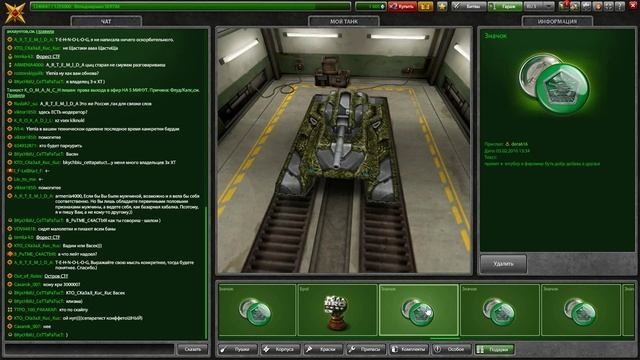The height and width of the screenshot is (360, 640).
Task: Click the crystals balance indicator
Action: [x=371, y=7]
